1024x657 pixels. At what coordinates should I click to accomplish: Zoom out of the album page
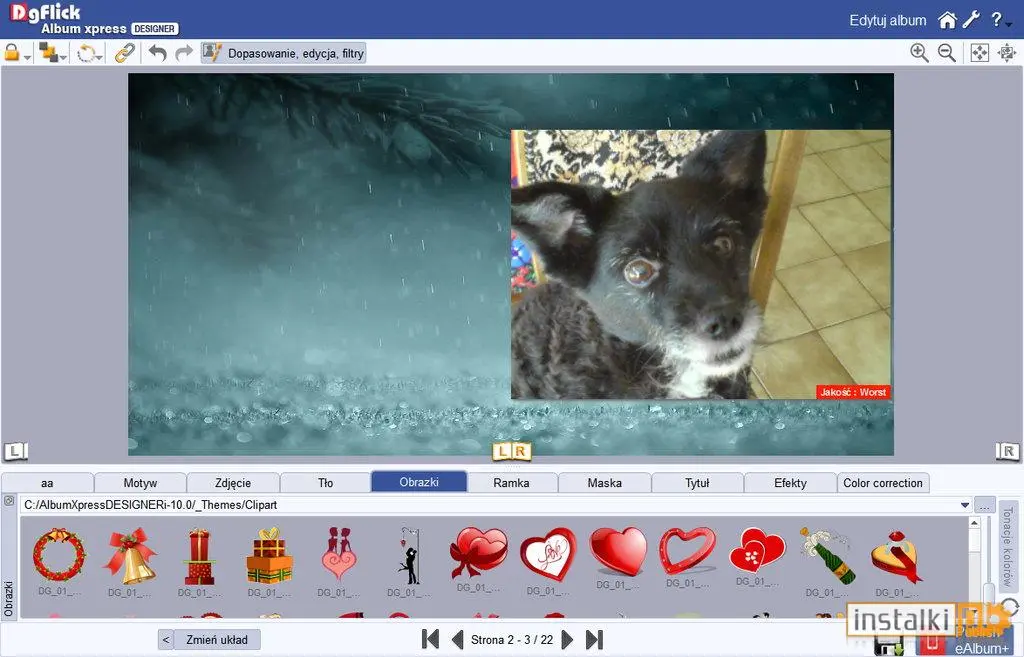tap(947, 53)
